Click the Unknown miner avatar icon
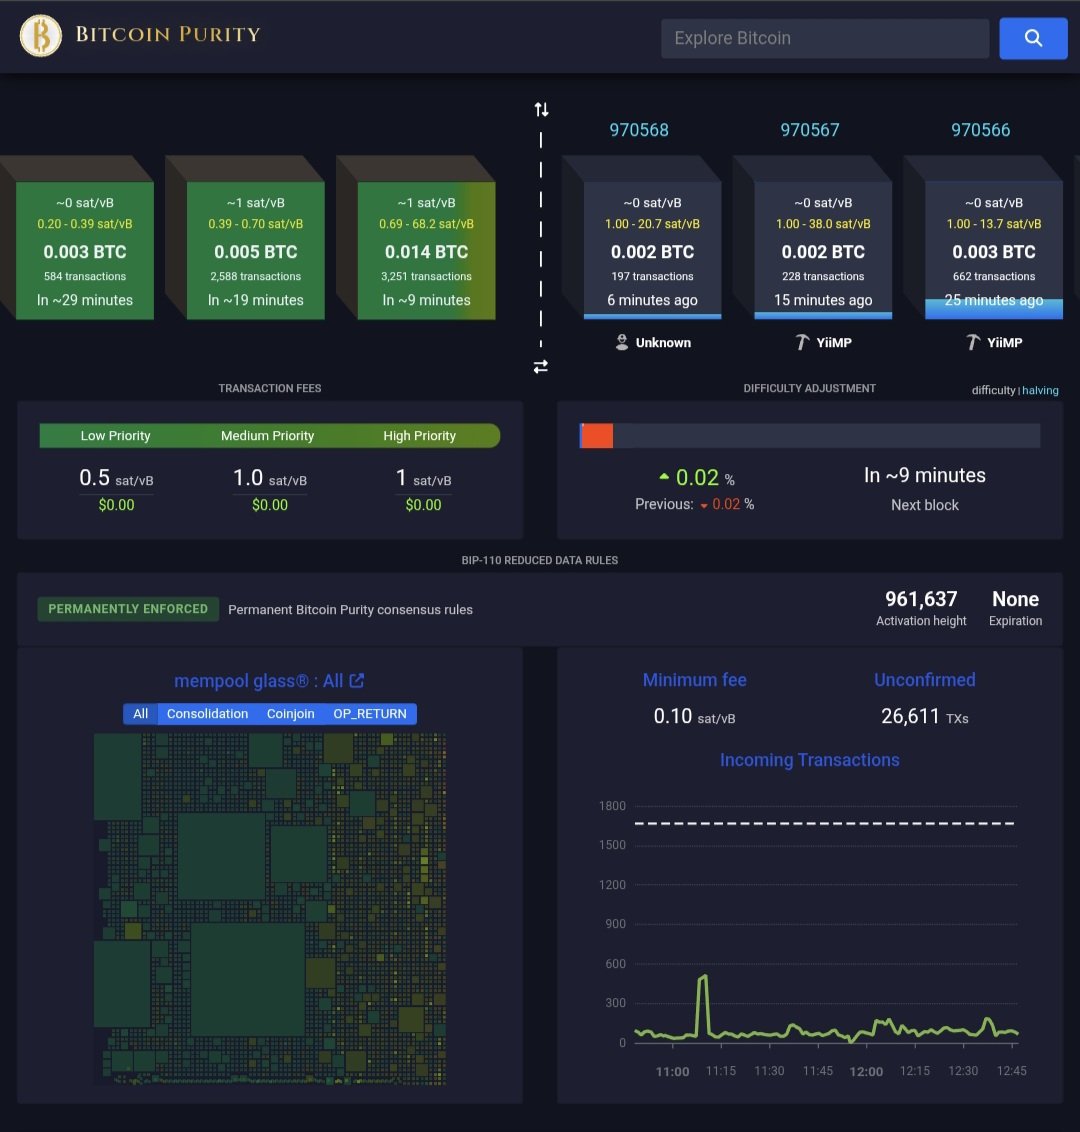 [x=622, y=342]
